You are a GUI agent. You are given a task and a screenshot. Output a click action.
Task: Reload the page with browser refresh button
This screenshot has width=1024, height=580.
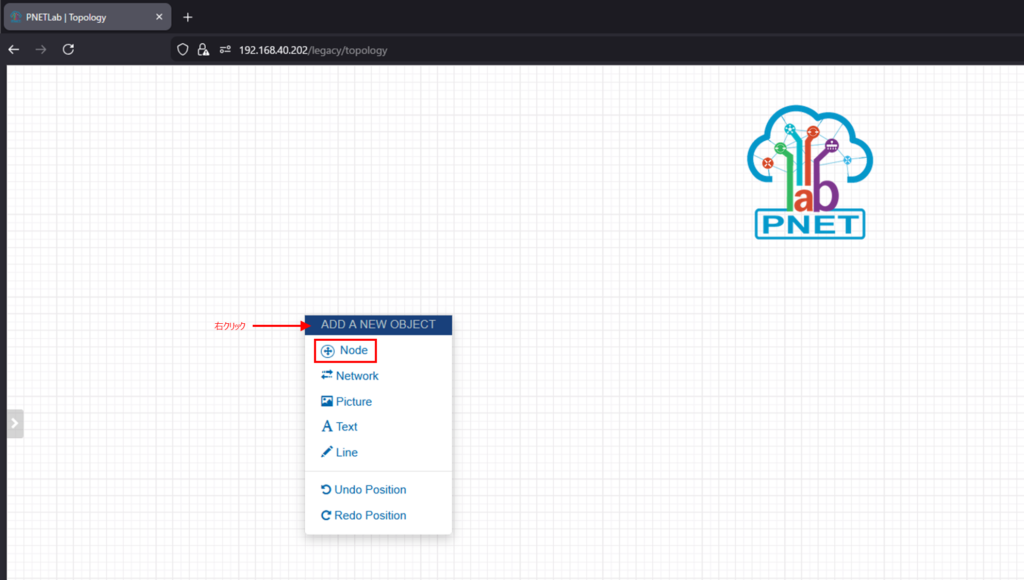click(68, 49)
